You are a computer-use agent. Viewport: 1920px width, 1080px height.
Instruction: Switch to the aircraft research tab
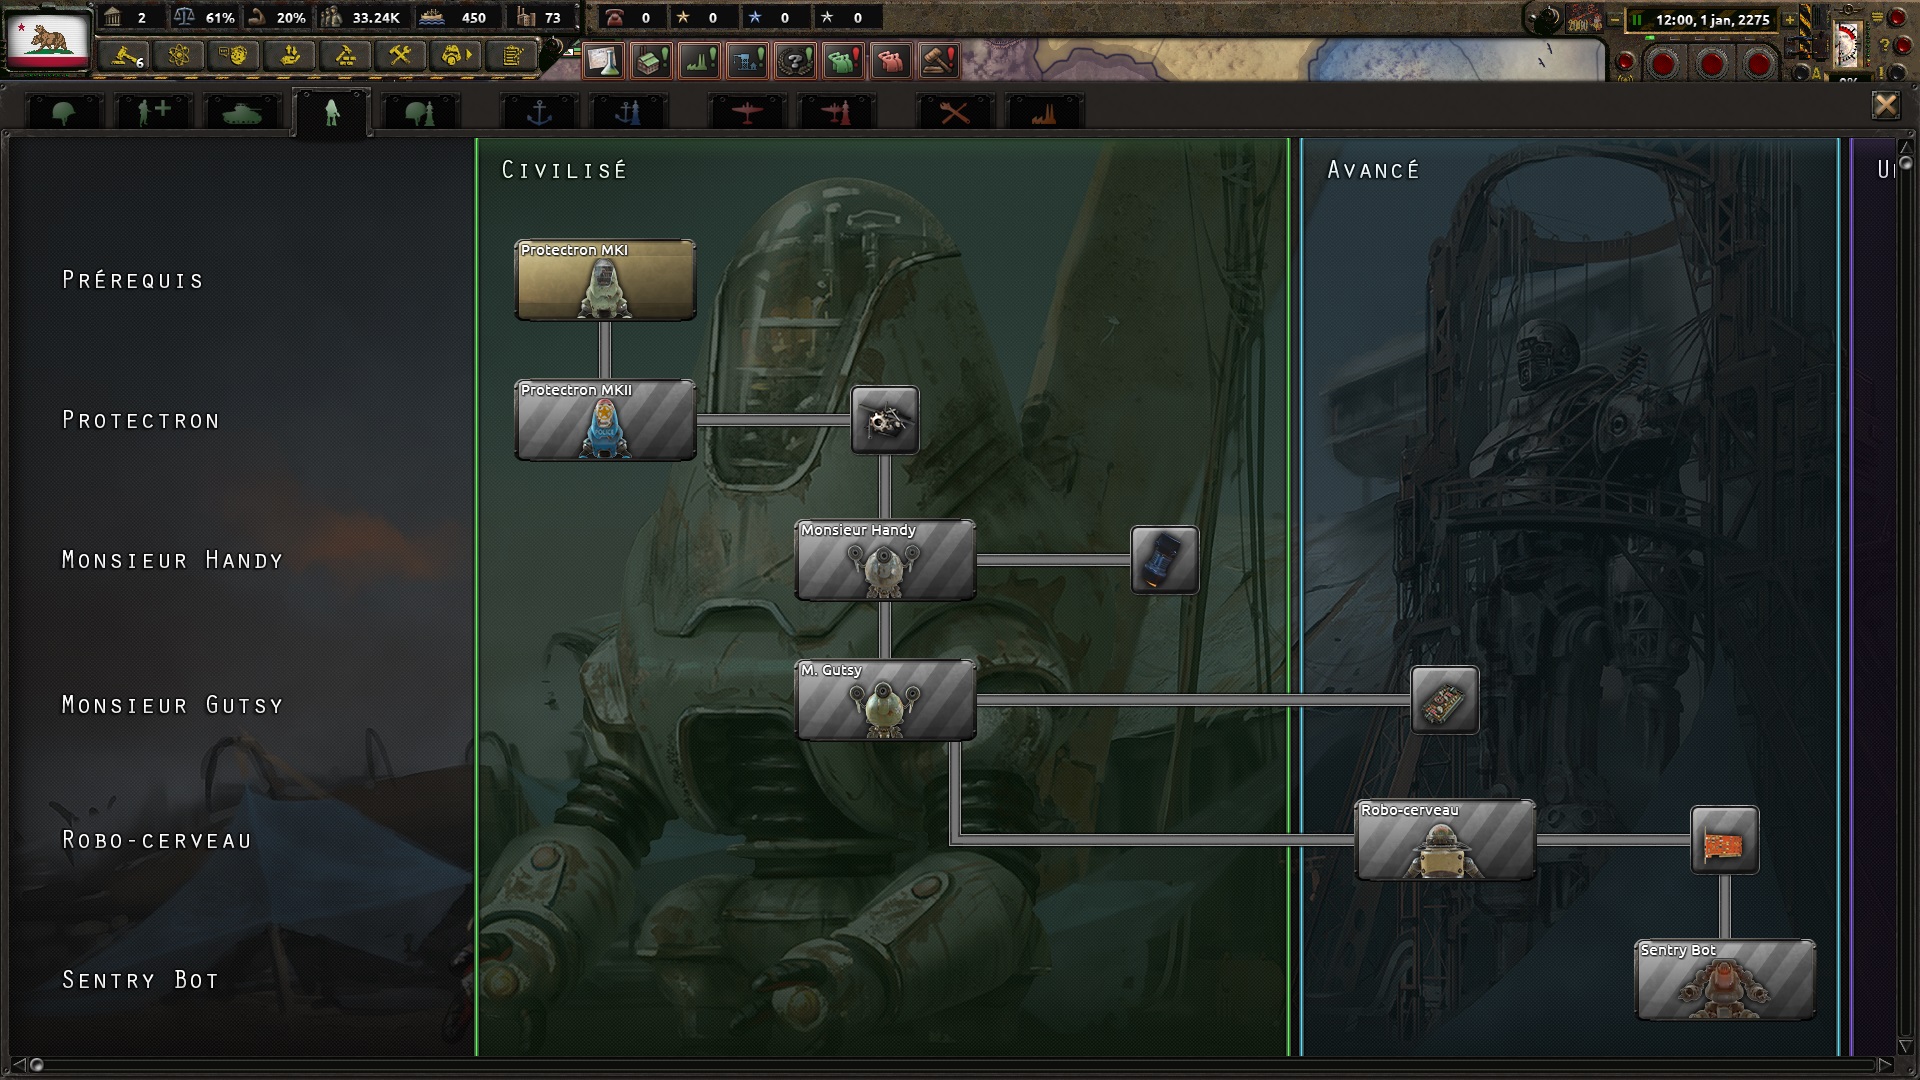[x=747, y=112]
